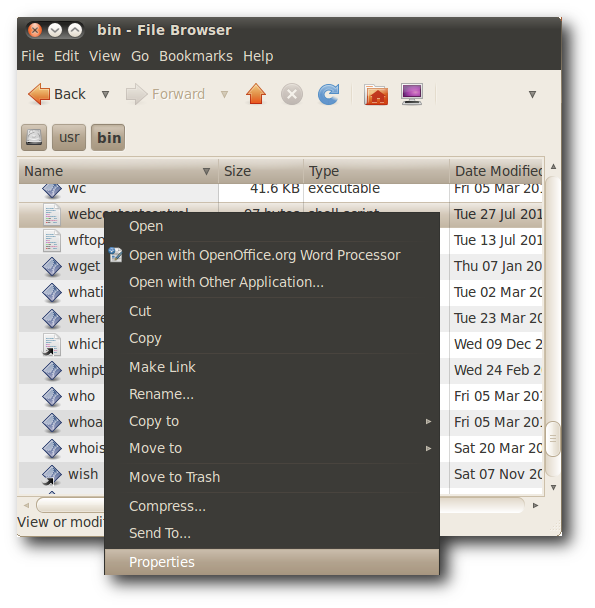Choose Open in the context menu
The height and width of the screenshot is (608, 595).
[x=272, y=226]
